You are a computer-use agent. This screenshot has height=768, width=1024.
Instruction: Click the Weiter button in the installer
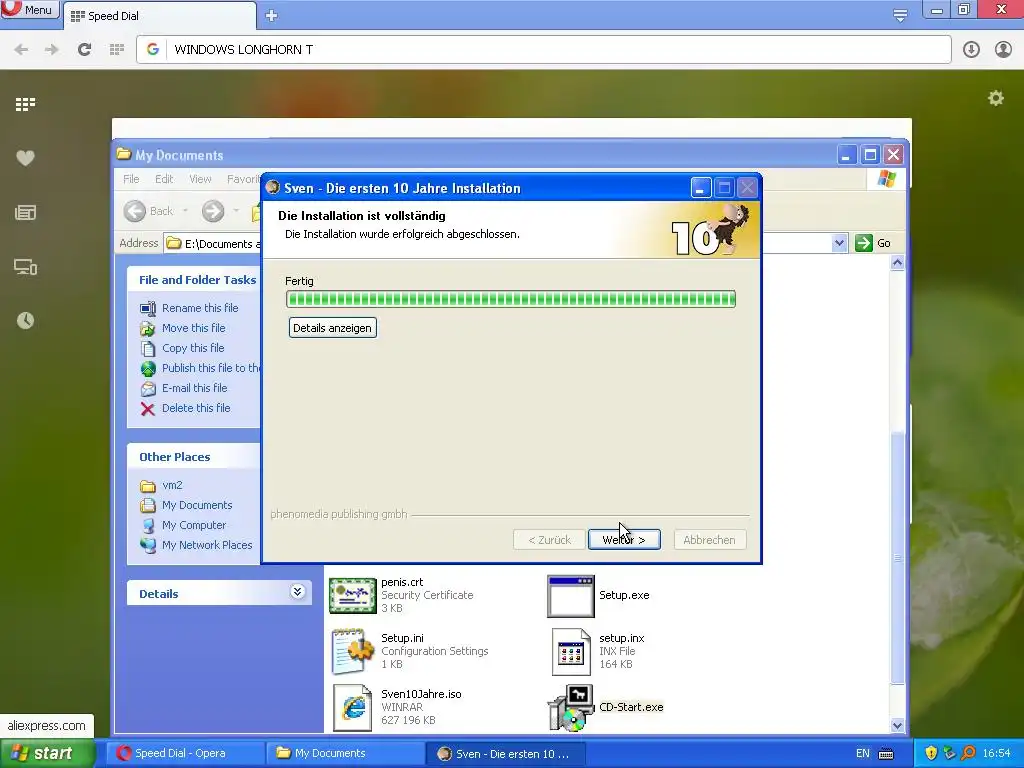(624, 539)
